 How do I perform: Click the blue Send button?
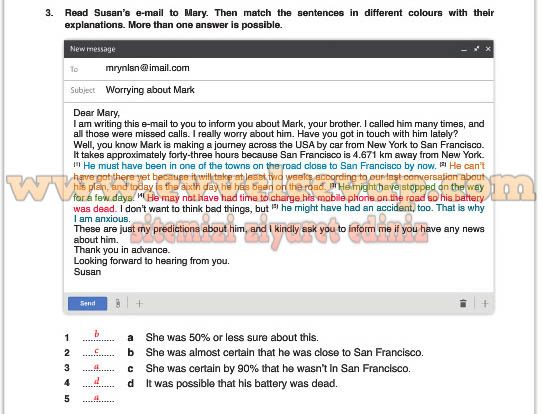coord(87,303)
